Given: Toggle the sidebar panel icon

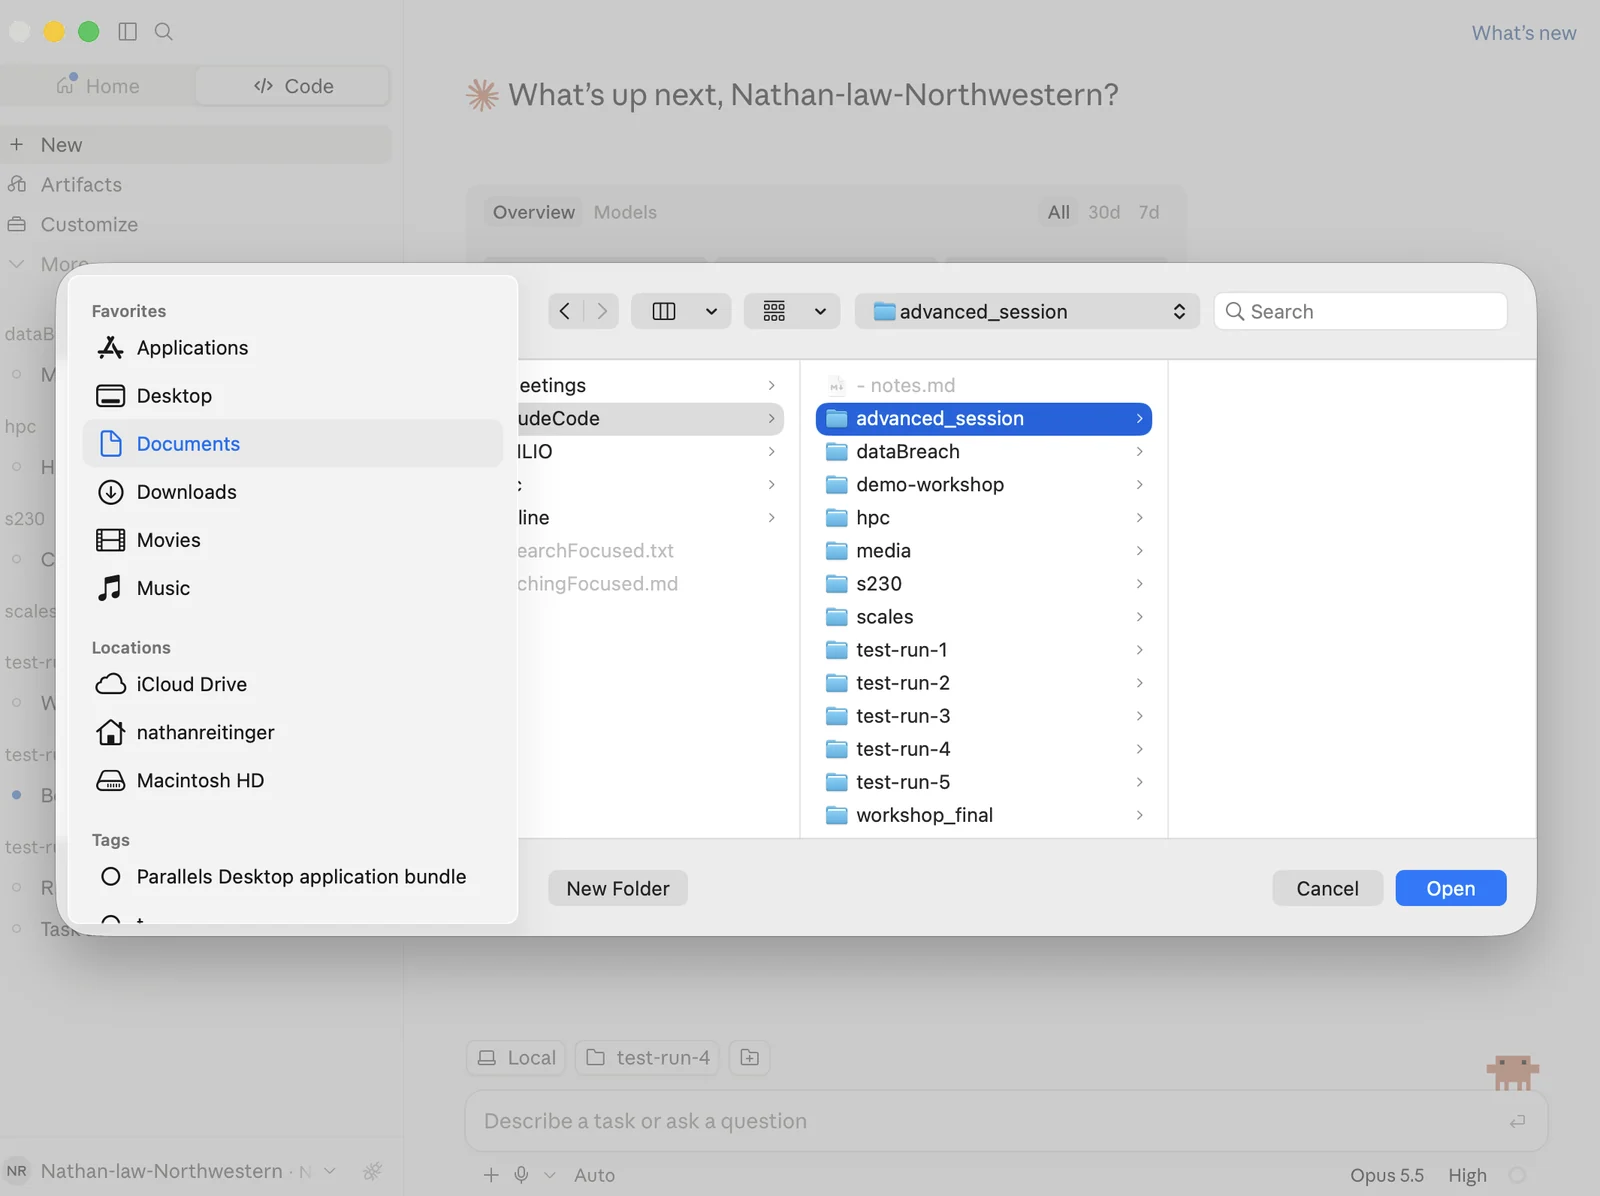Looking at the screenshot, I should (127, 32).
